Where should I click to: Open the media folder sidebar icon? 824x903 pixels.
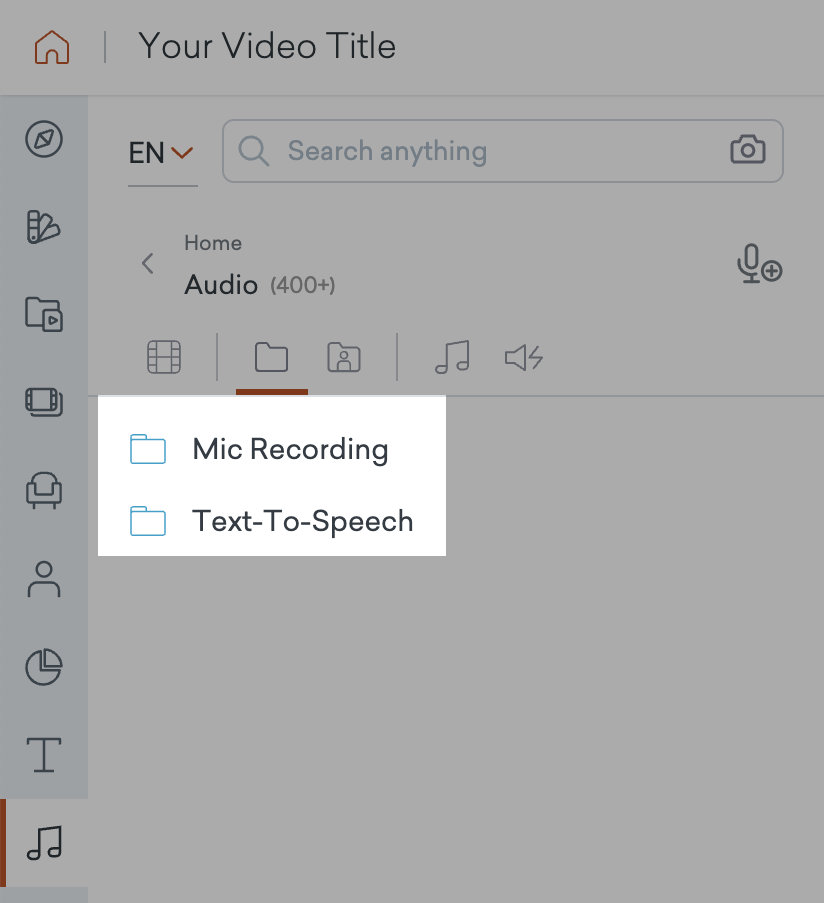[44, 314]
